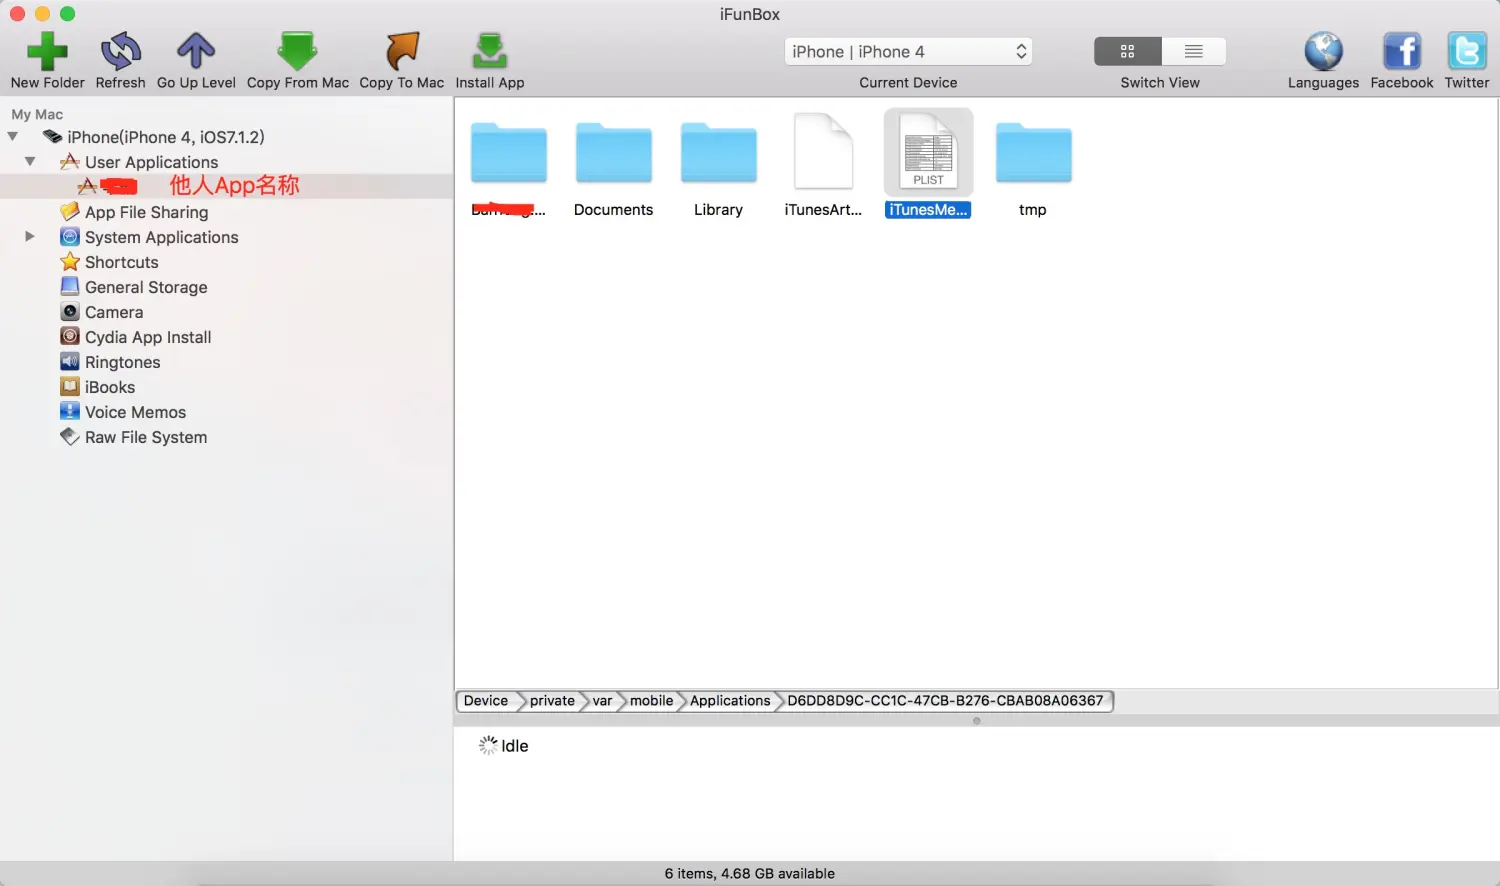Select Ringtones in sidebar

[122, 362]
